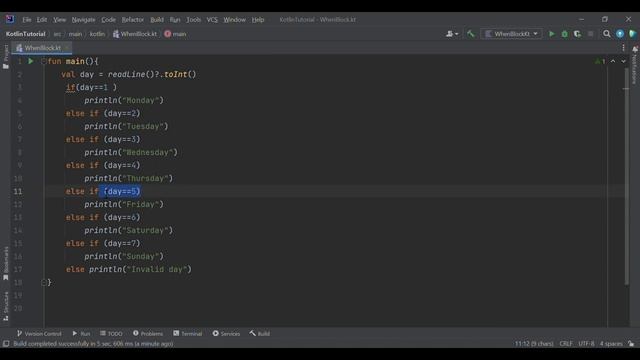Open the Problems tool window tab
640x360 pixels.
pos(147,333)
